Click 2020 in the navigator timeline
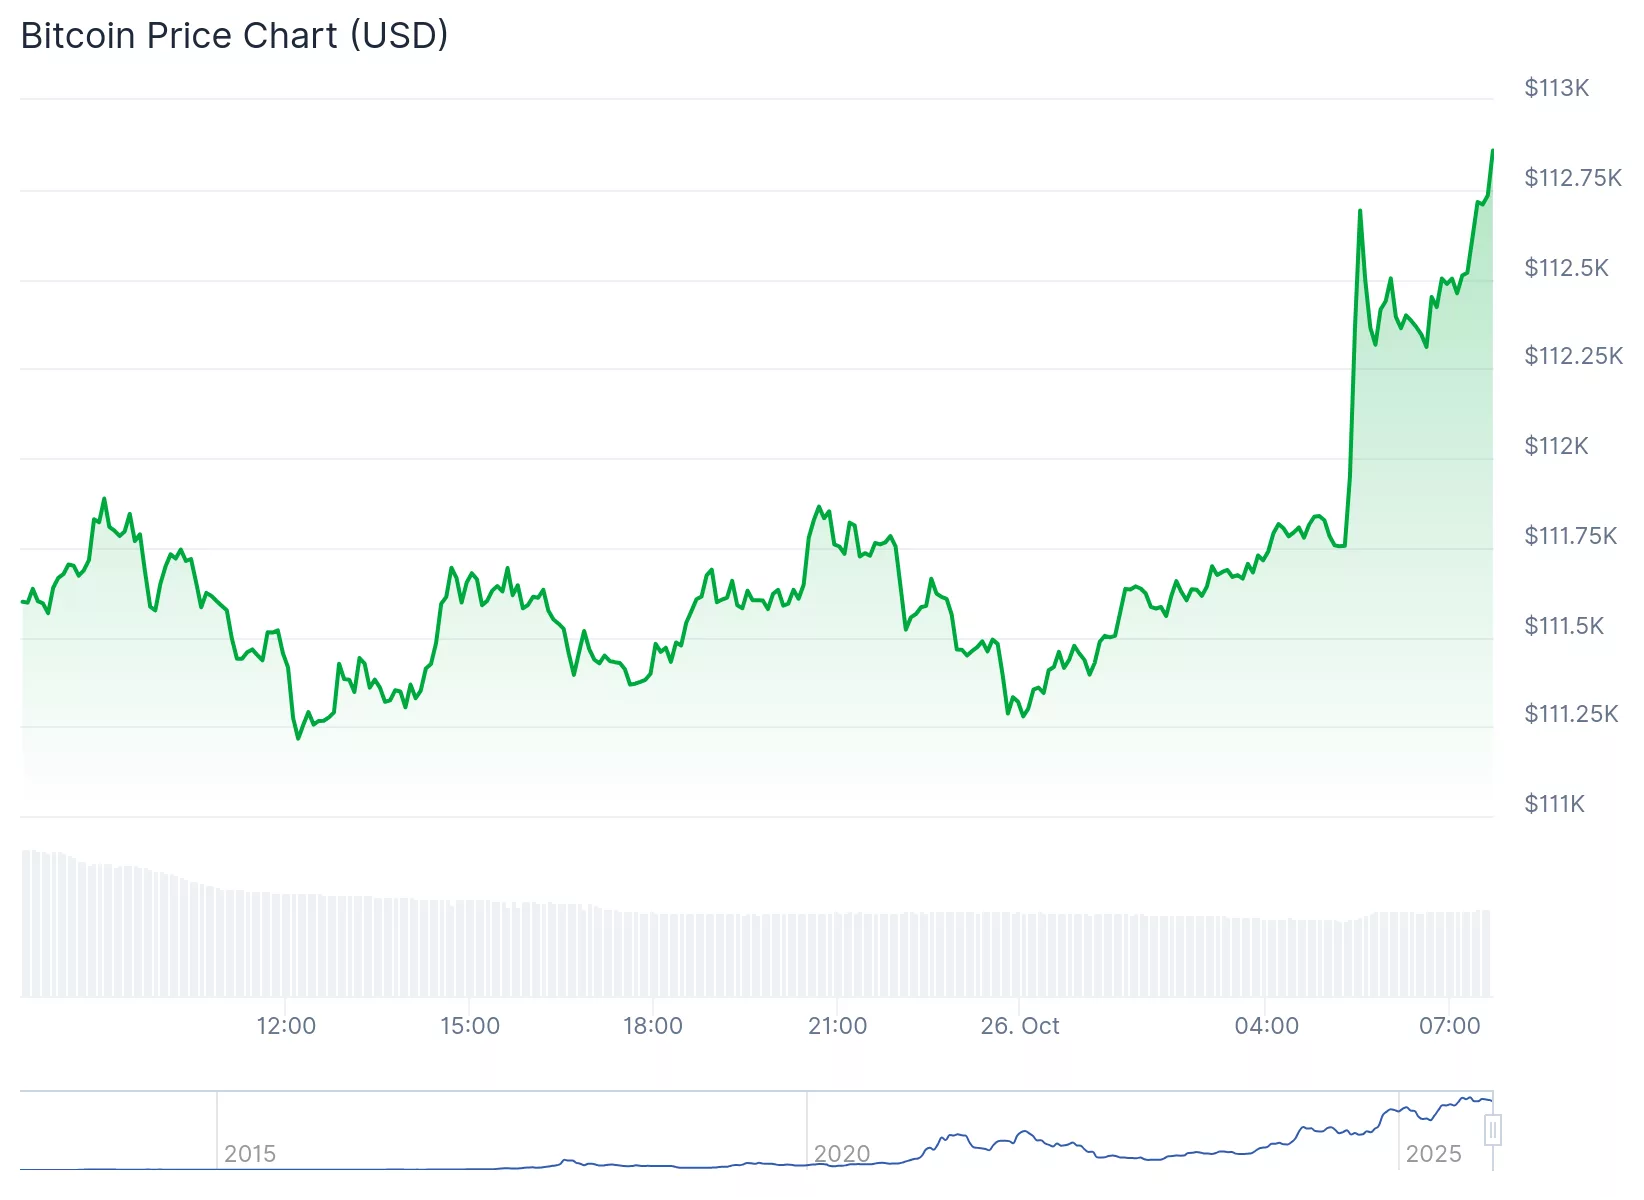Screen dimensions: 1644x1200 click(842, 1154)
